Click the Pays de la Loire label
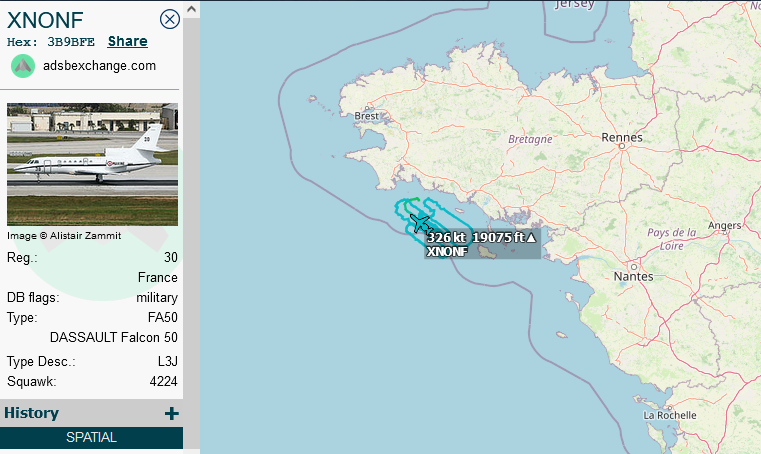This screenshot has width=761, height=454. [672, 239]
